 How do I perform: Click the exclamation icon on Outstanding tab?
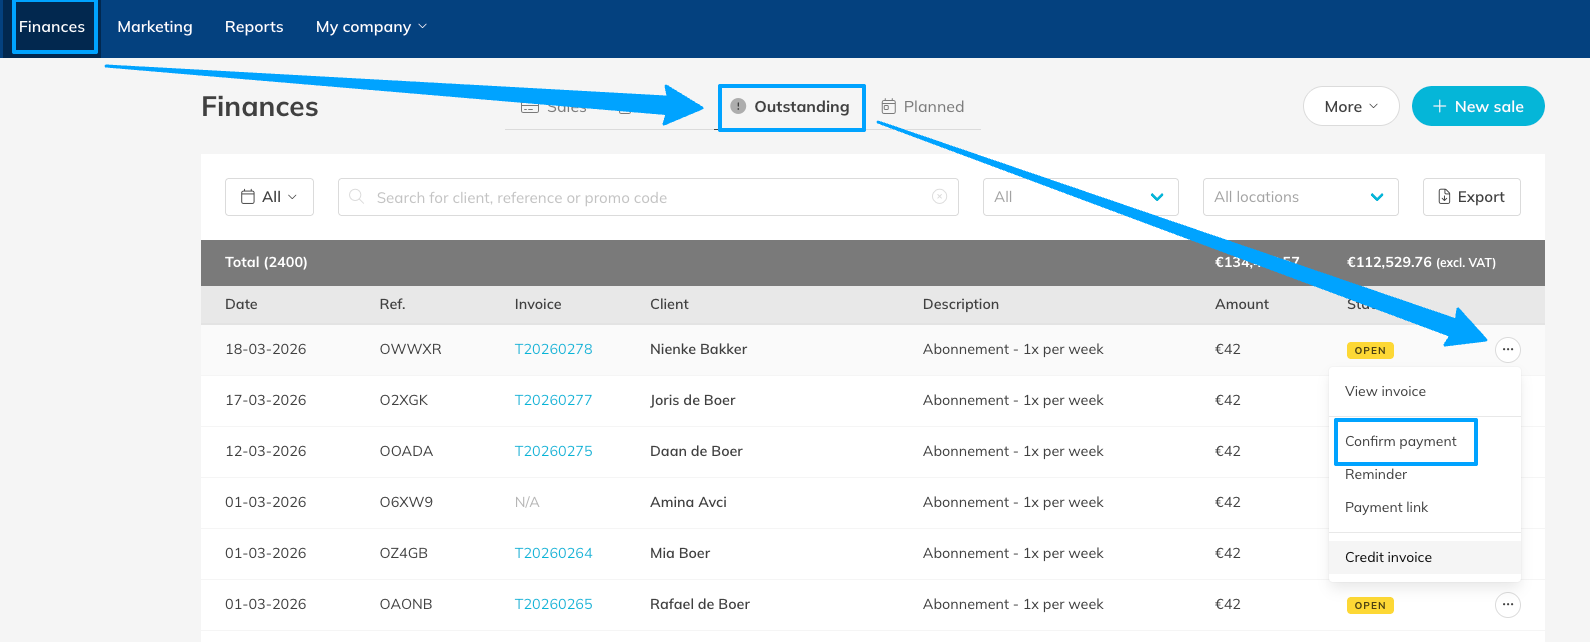738,107
